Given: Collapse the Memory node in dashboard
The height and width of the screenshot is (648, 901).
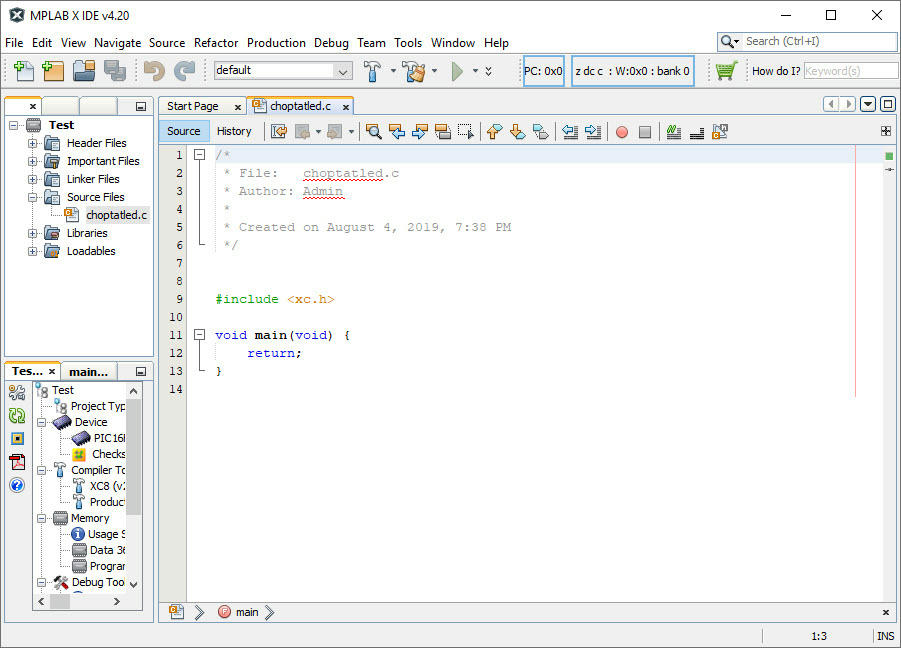Looking at the screenshot, I should [41, 518].
